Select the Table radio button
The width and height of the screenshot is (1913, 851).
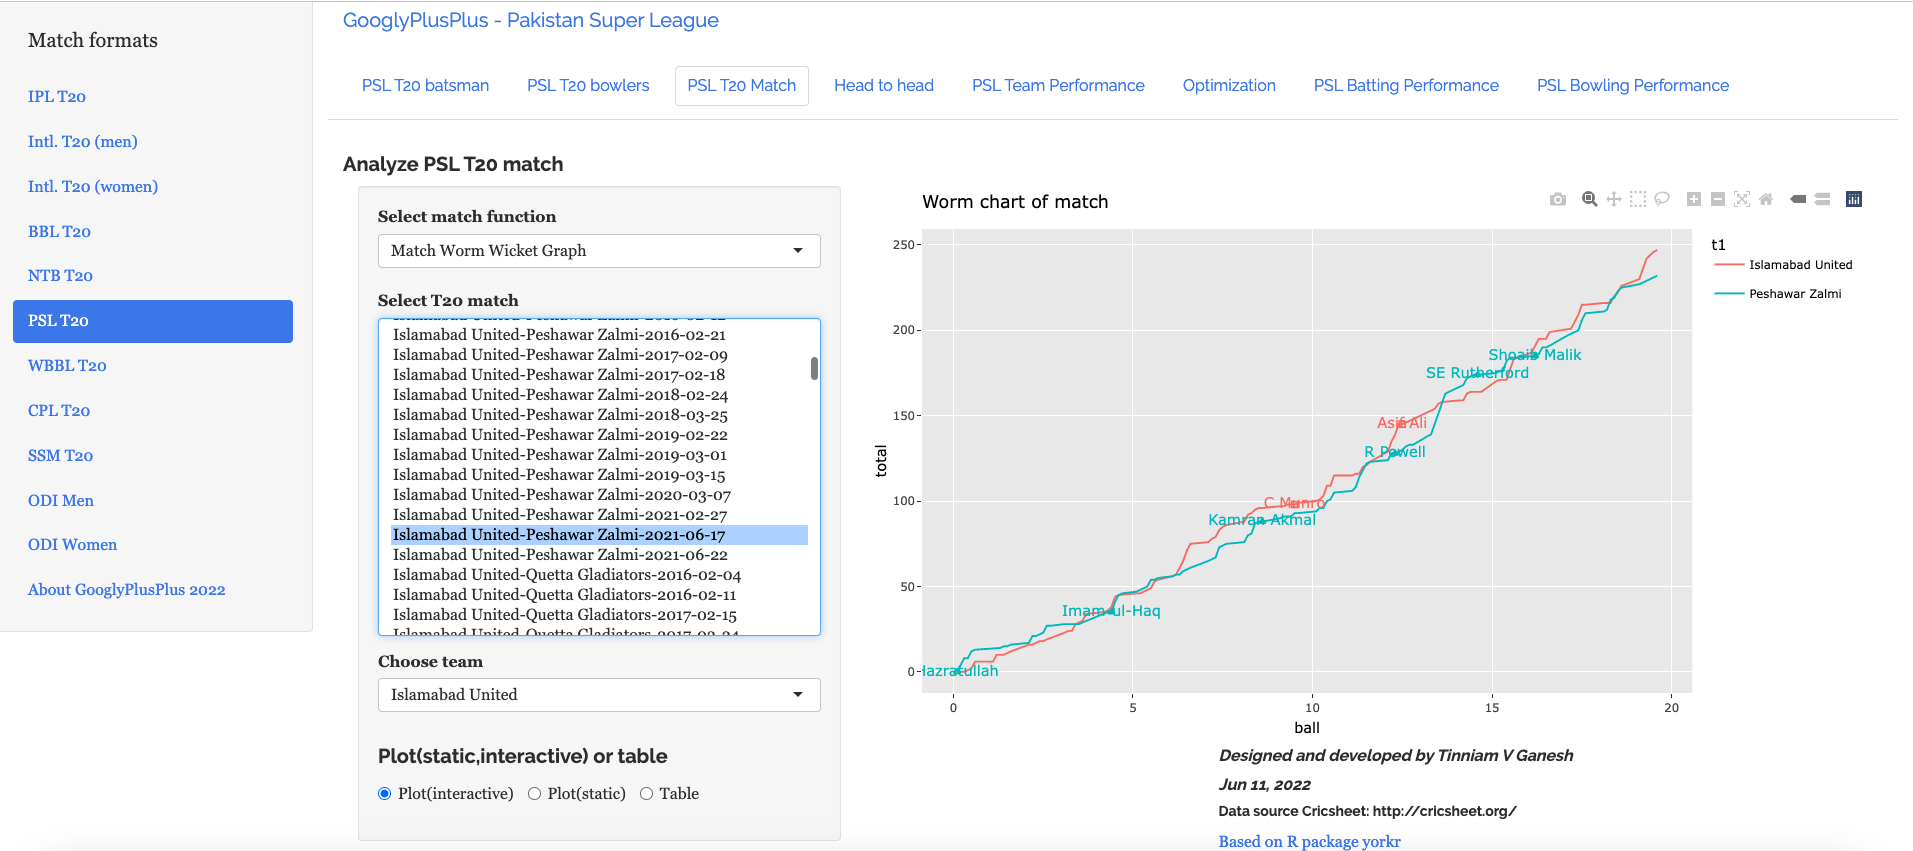tap(647, 794)
